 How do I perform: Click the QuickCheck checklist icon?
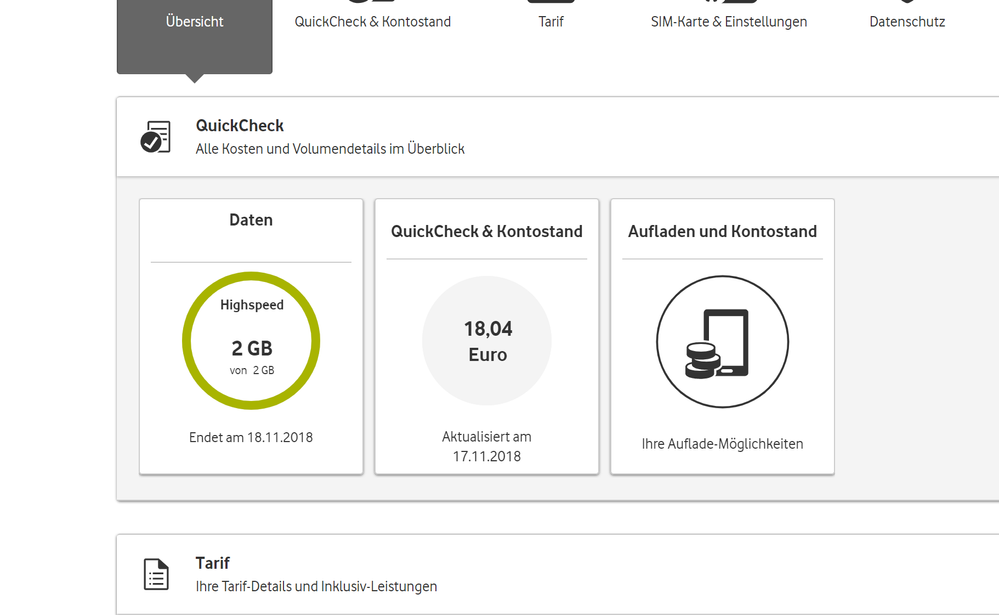(x=154, y=136)
